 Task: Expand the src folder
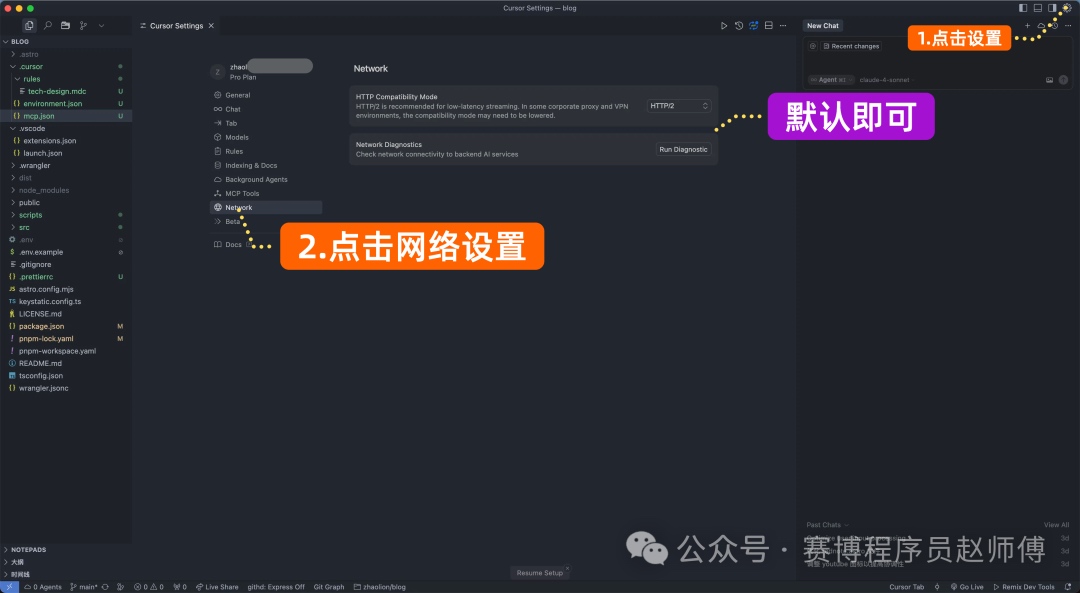pyautogui.click(x=66, y=227)
